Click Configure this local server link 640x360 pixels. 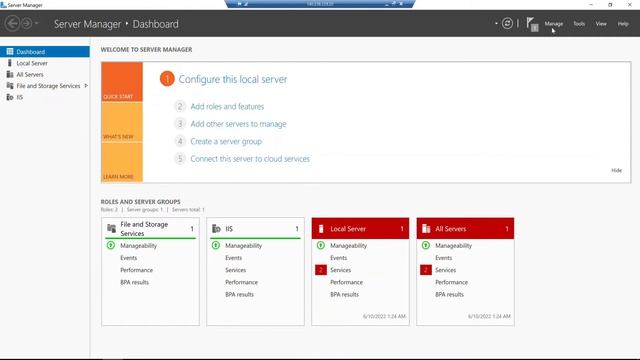pos(233,79)
